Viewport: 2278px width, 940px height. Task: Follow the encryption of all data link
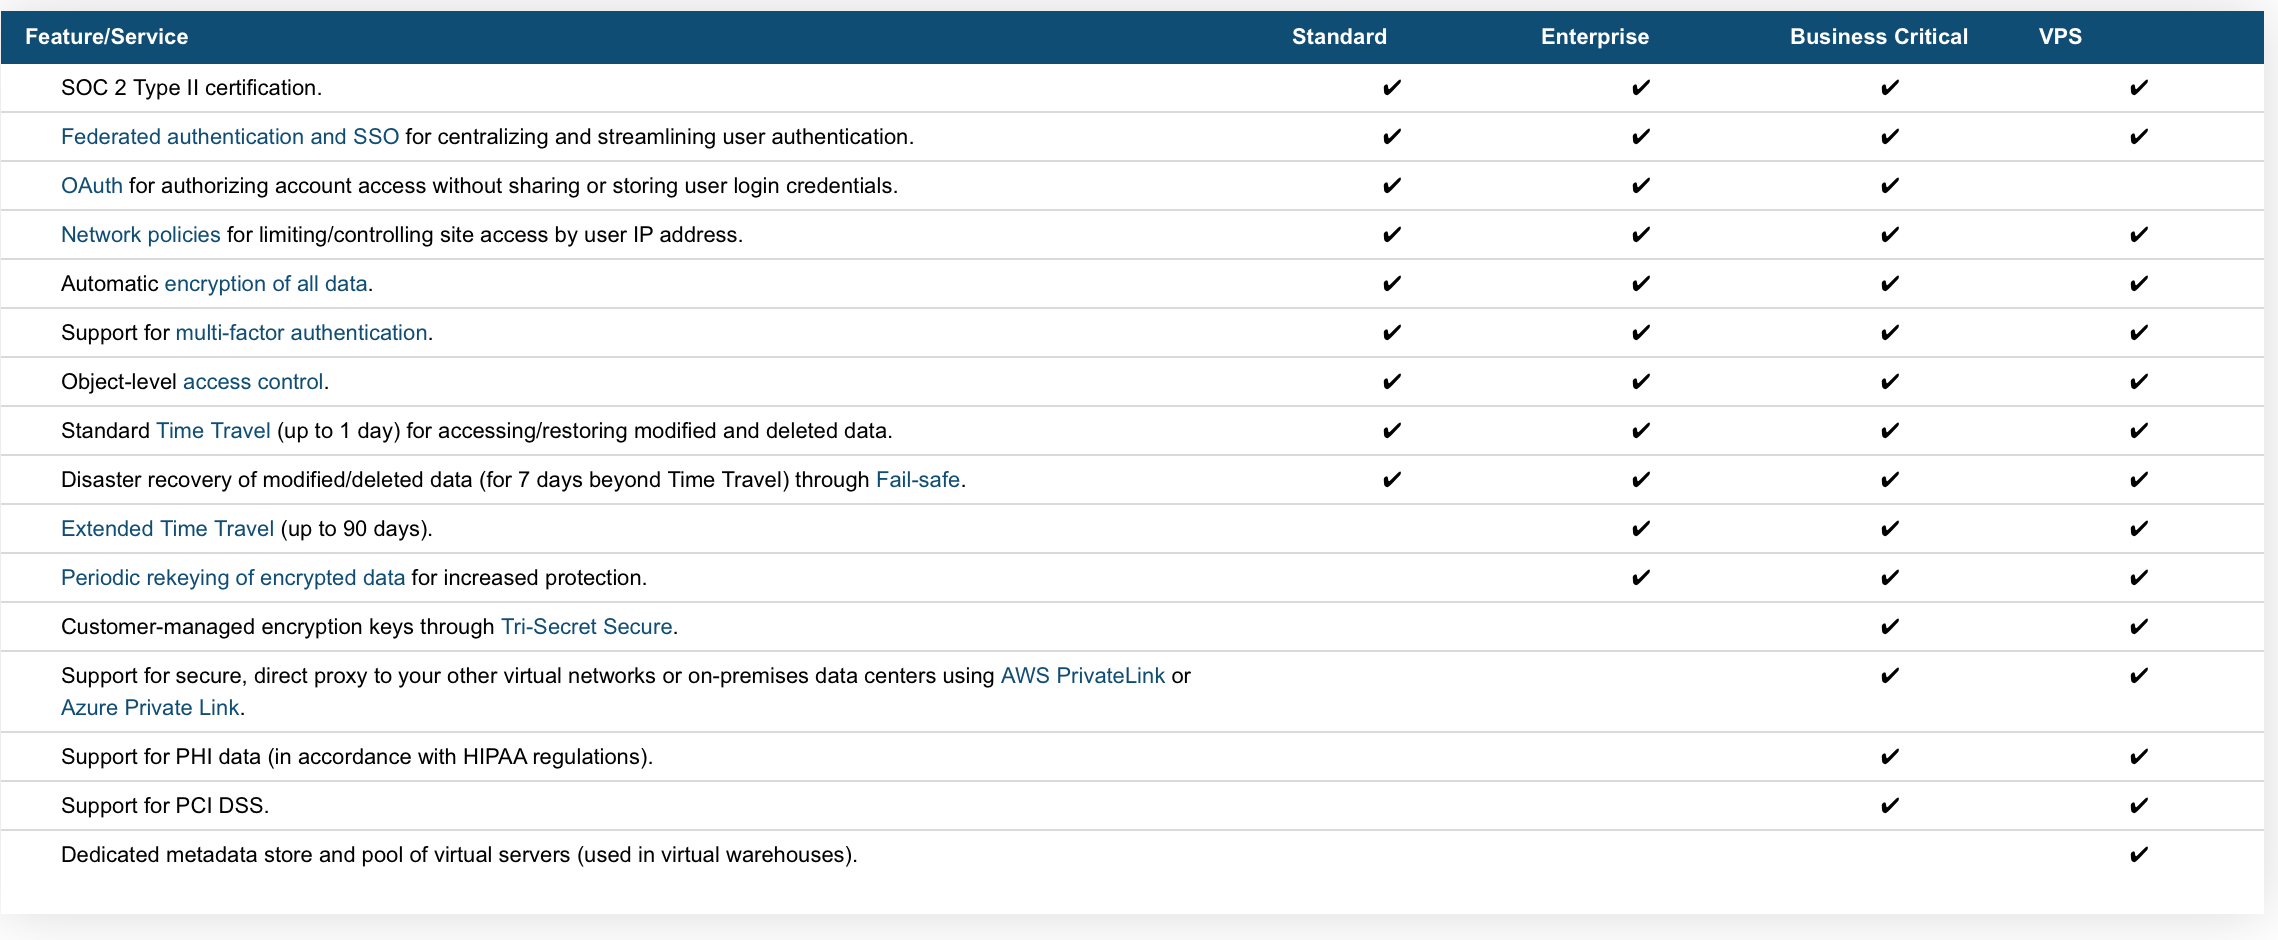265,284
